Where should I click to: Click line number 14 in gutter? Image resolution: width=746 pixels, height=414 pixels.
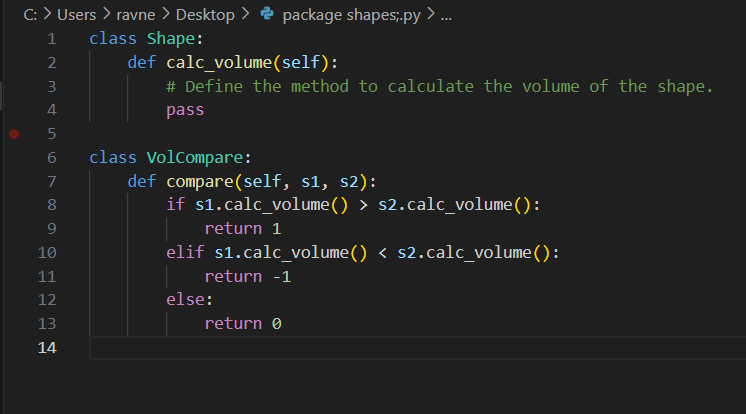[x=47, y=348]
